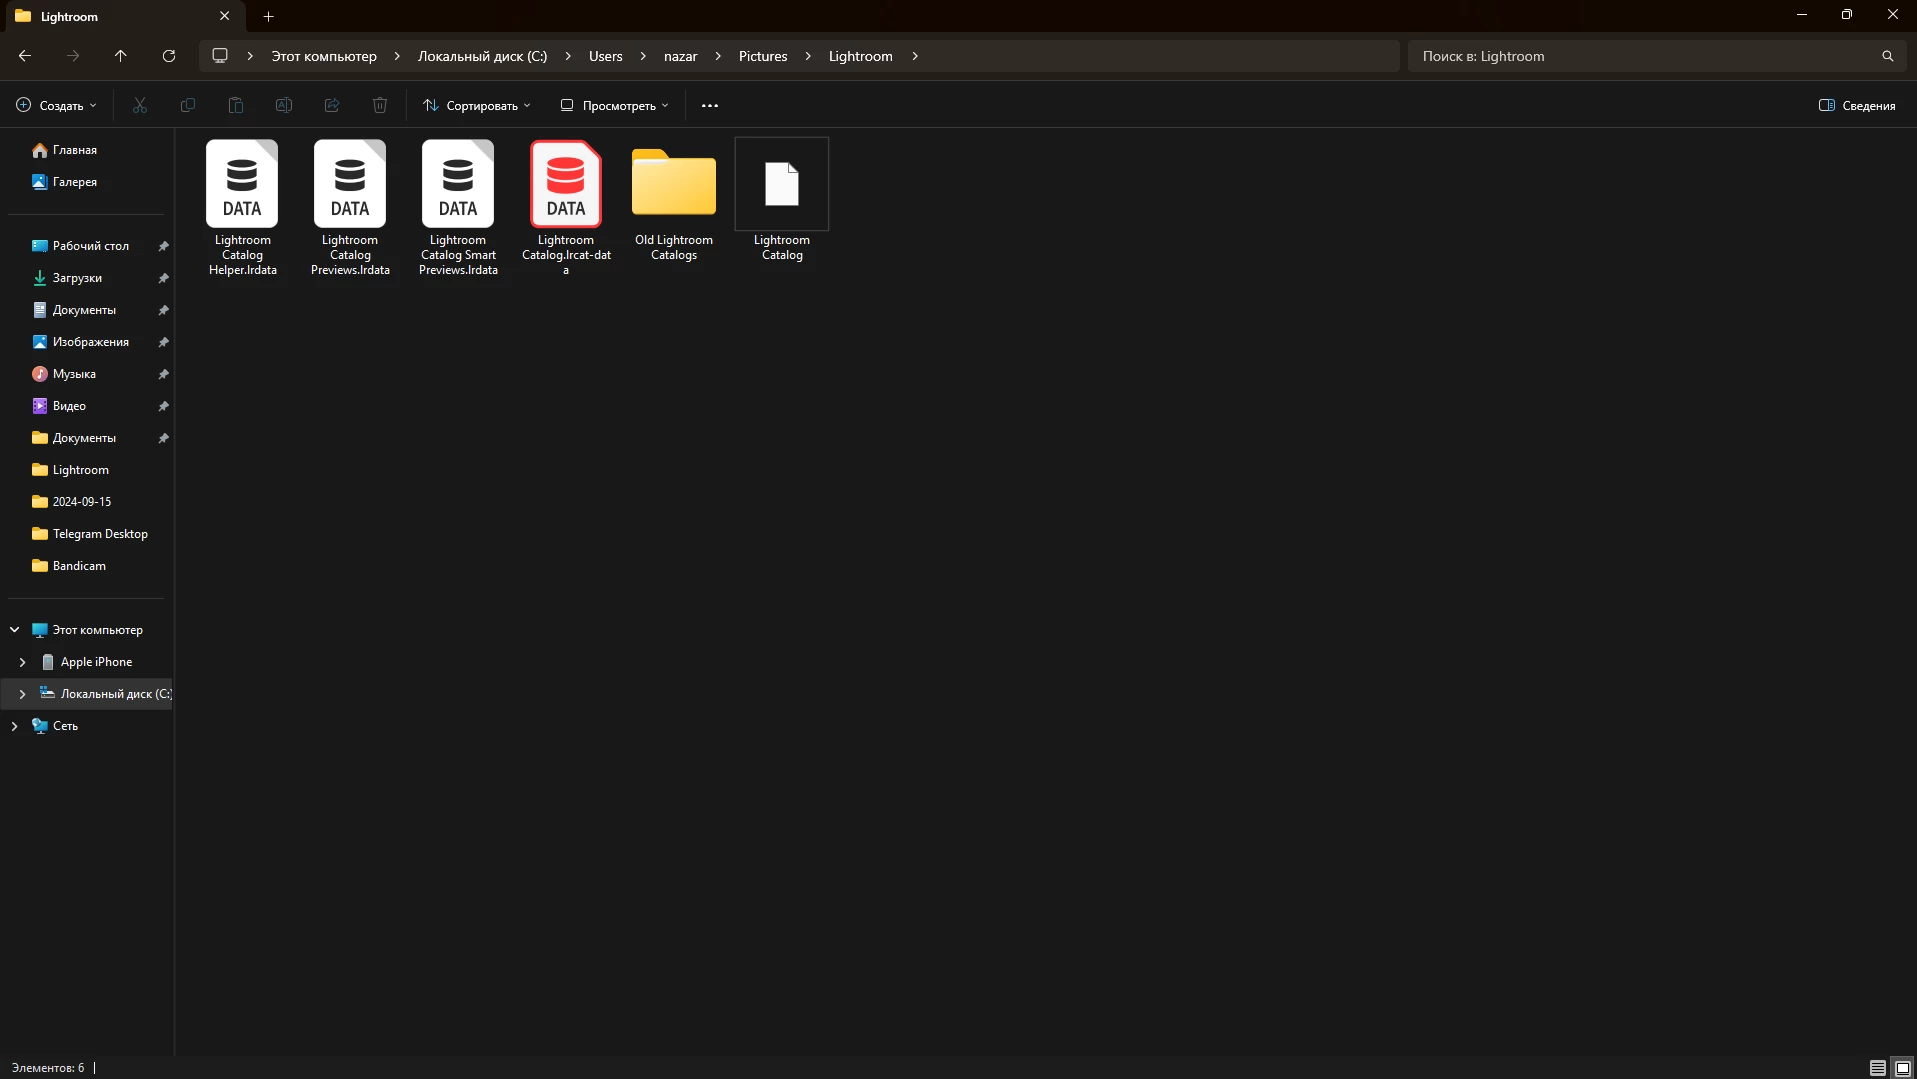Screen dimensions: 1917x1079
Task: Switch to details list view icon
Action: pyautogui.click(x=1878, y=1068)
